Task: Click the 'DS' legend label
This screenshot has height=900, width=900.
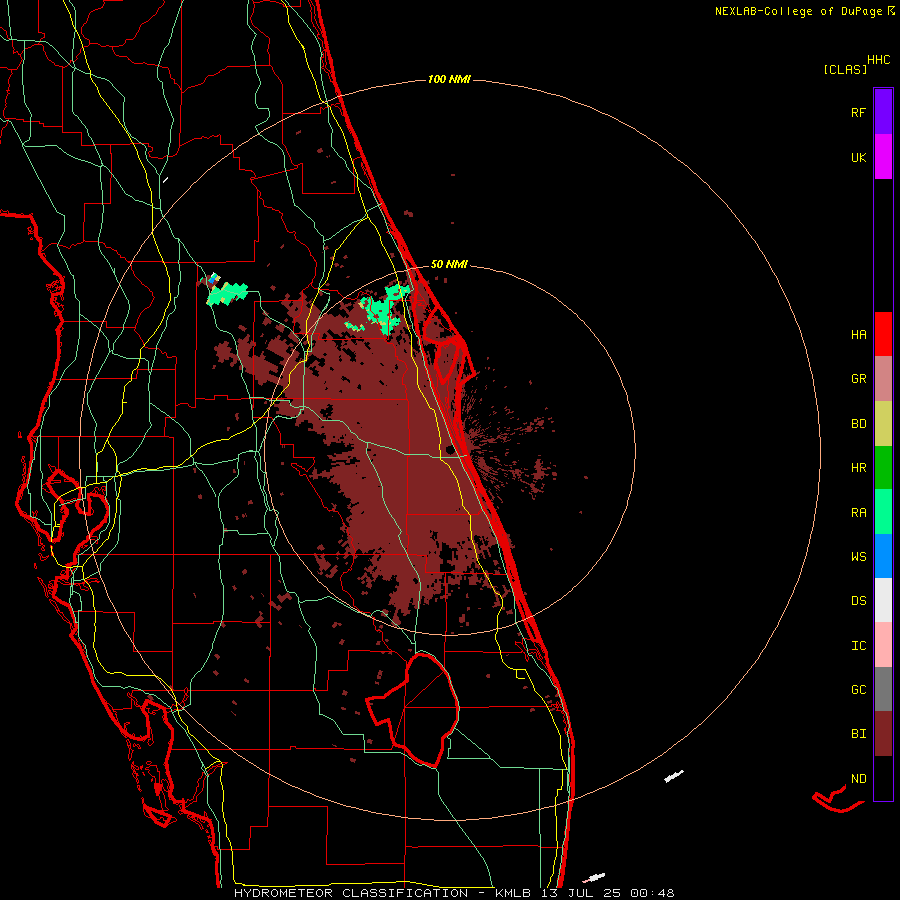Action: click(858, 601)
